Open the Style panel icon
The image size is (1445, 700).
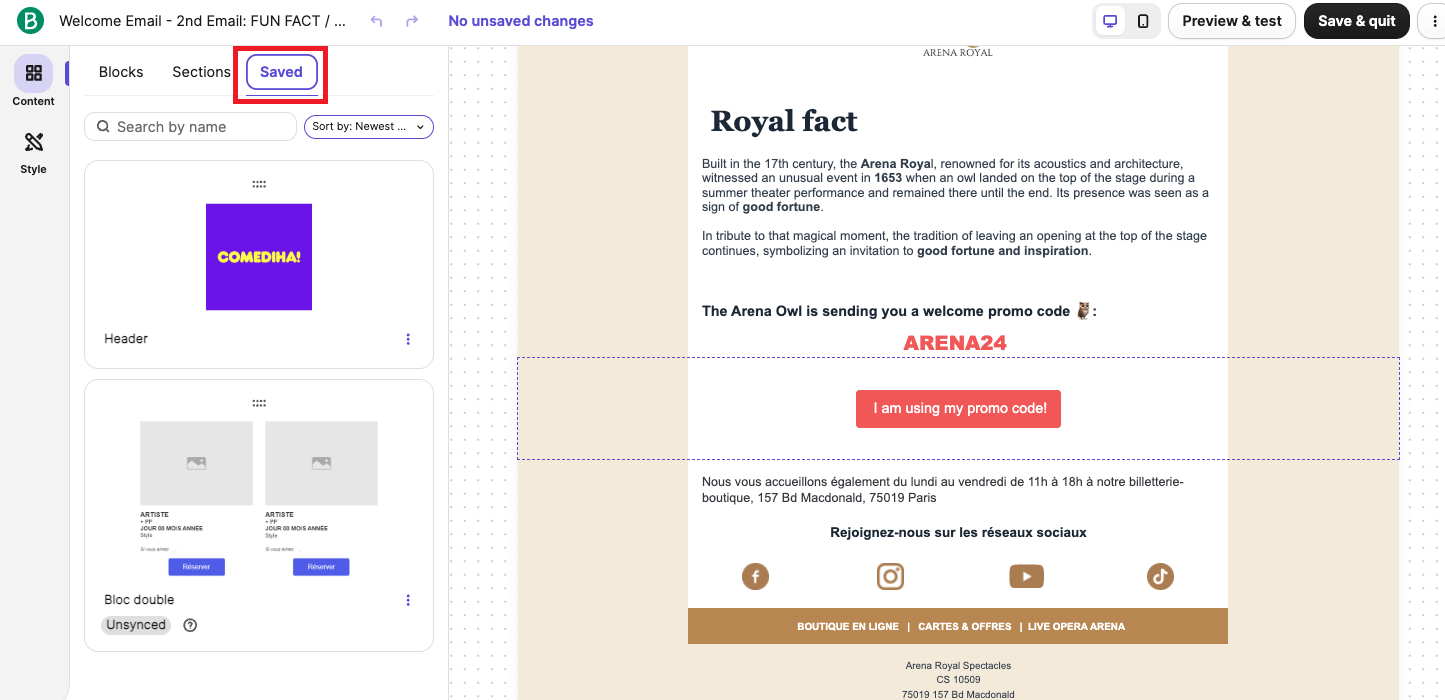point(33,142)
